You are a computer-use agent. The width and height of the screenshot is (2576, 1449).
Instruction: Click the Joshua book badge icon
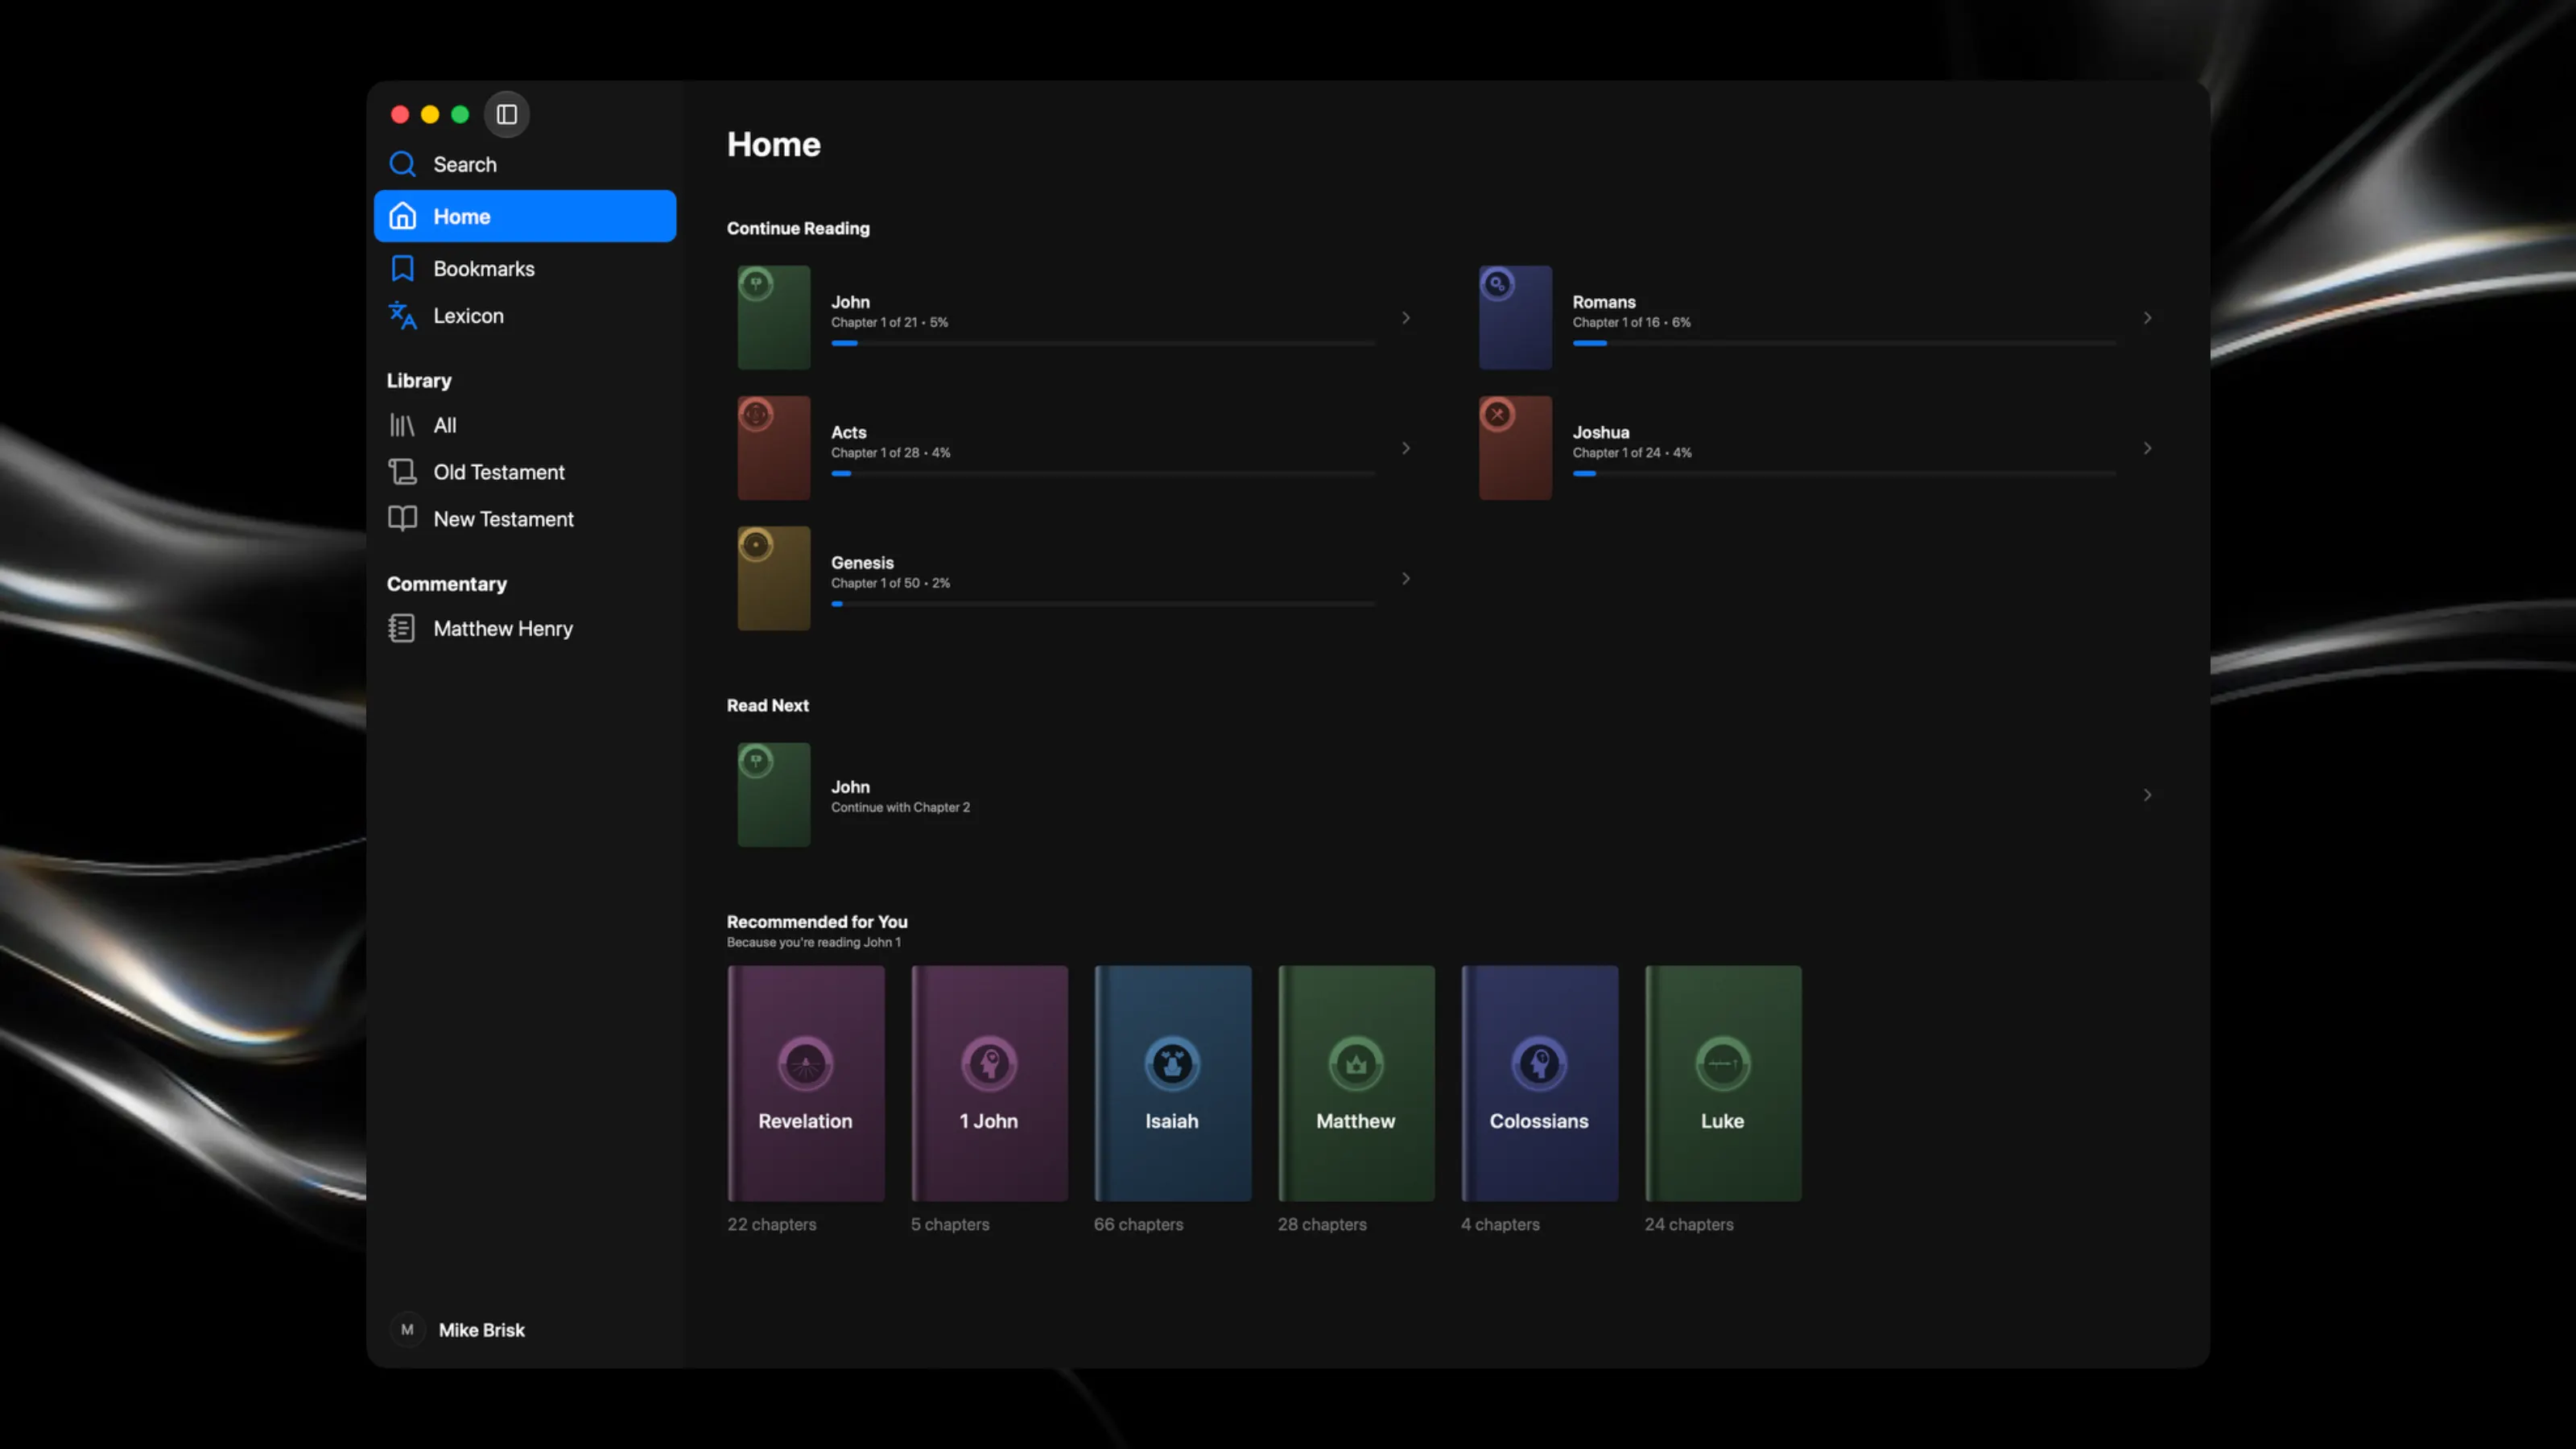coord(1497,414)
